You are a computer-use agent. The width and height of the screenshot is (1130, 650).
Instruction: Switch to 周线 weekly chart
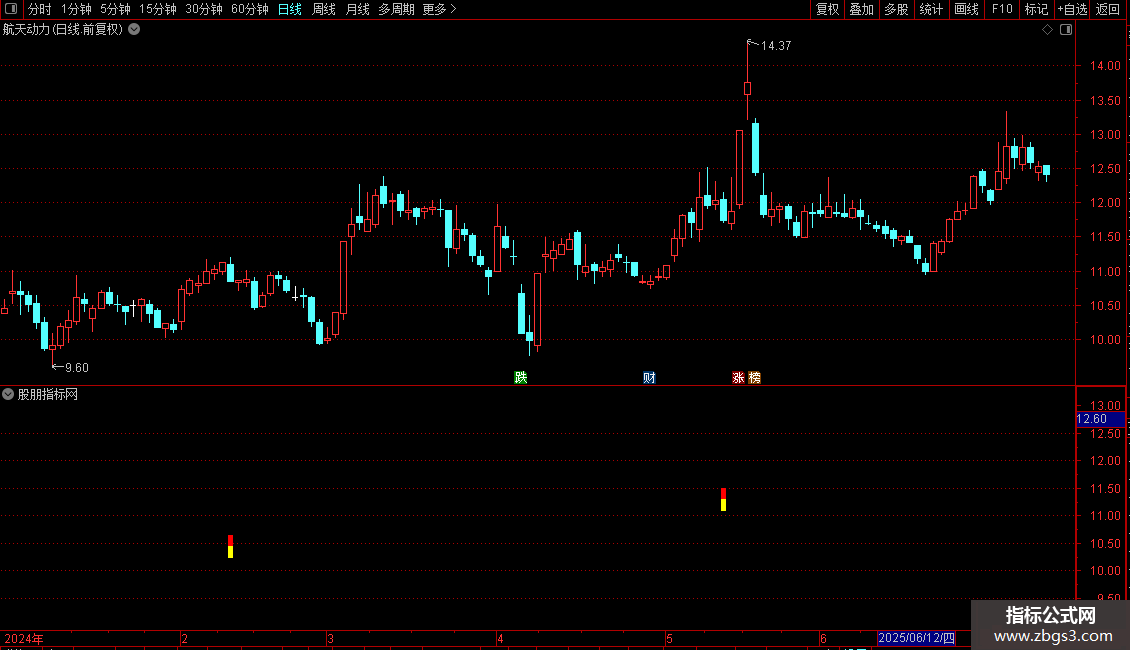tap(324, 9)
